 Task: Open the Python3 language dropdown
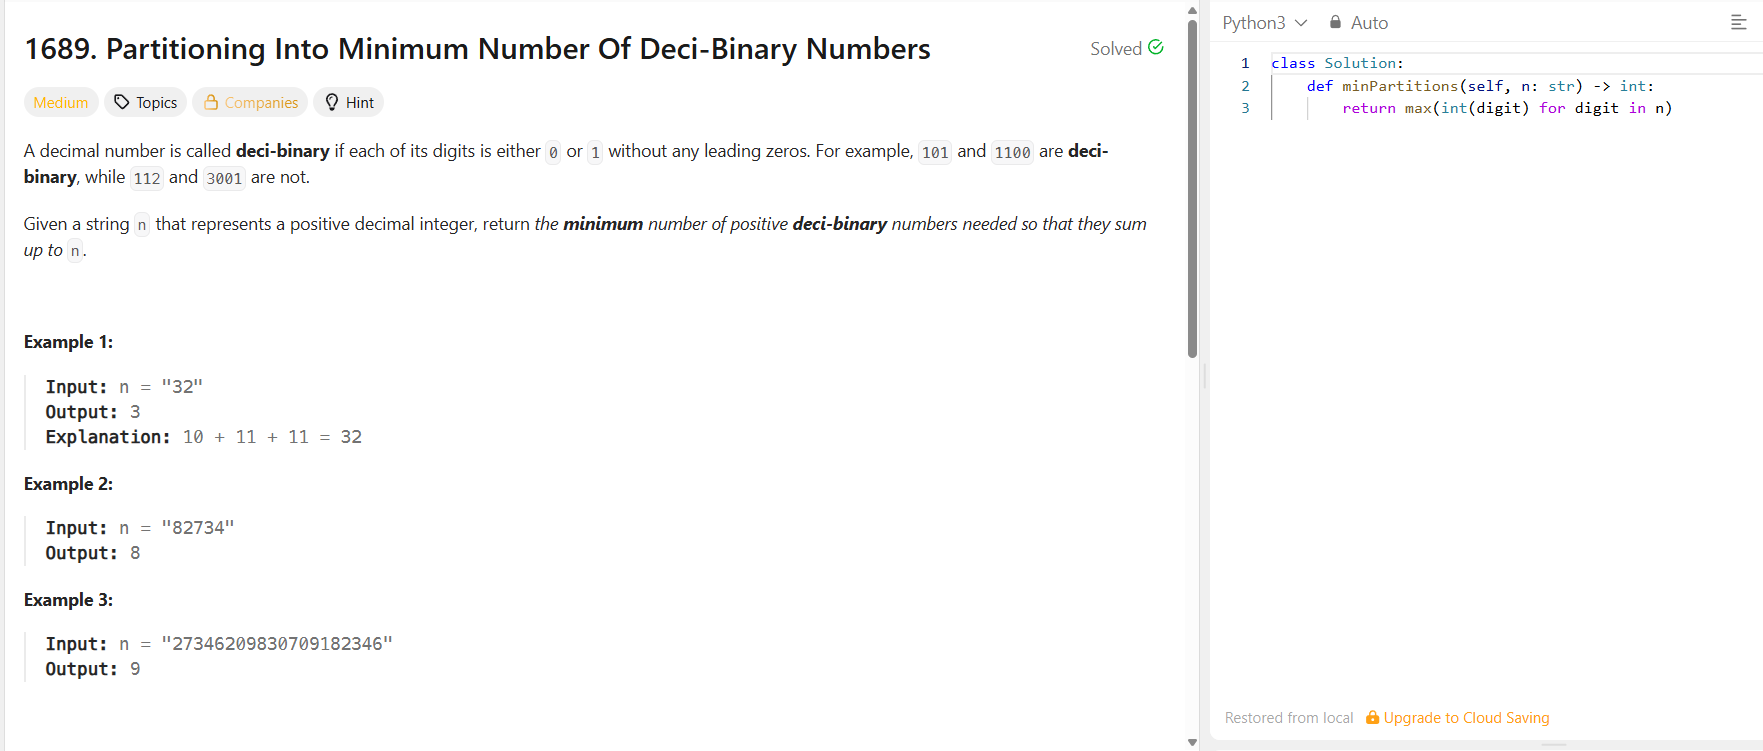(1265, 22)
